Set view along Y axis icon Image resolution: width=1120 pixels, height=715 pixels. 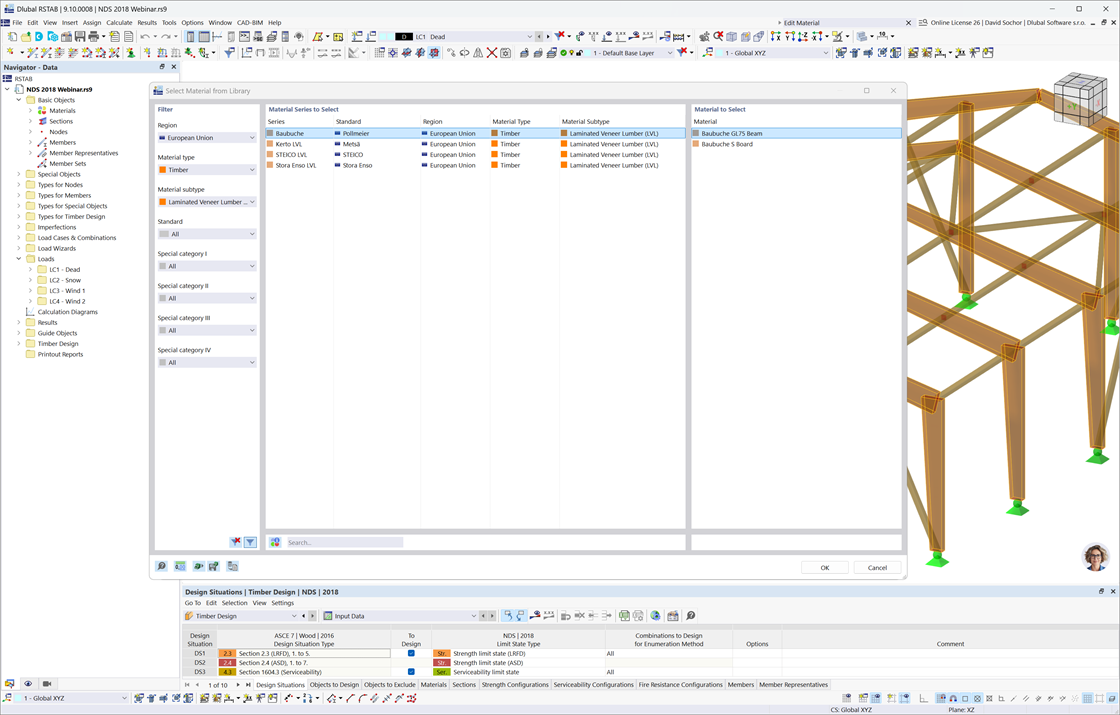(x=790, y=36)
